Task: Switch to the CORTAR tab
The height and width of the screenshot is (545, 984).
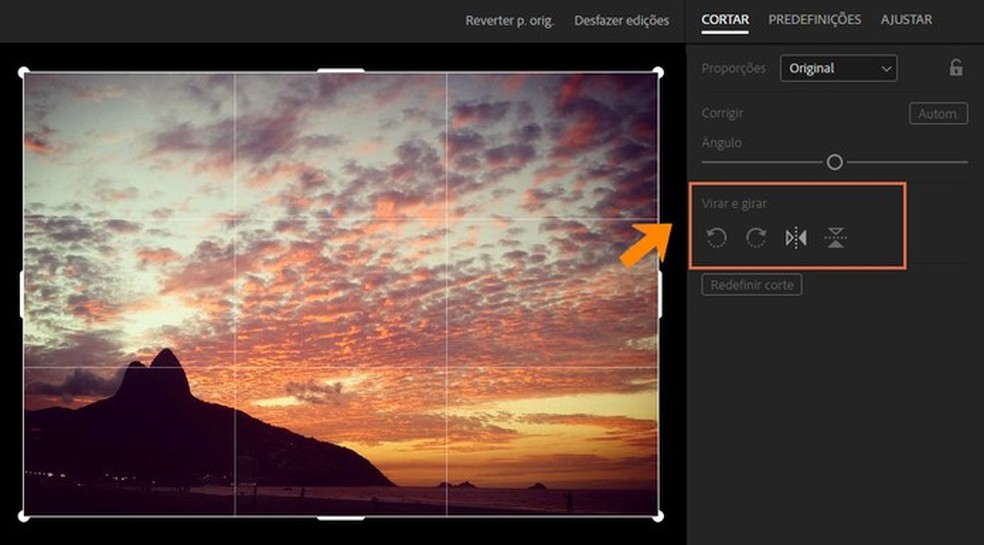Action: [x=725, y=19]
